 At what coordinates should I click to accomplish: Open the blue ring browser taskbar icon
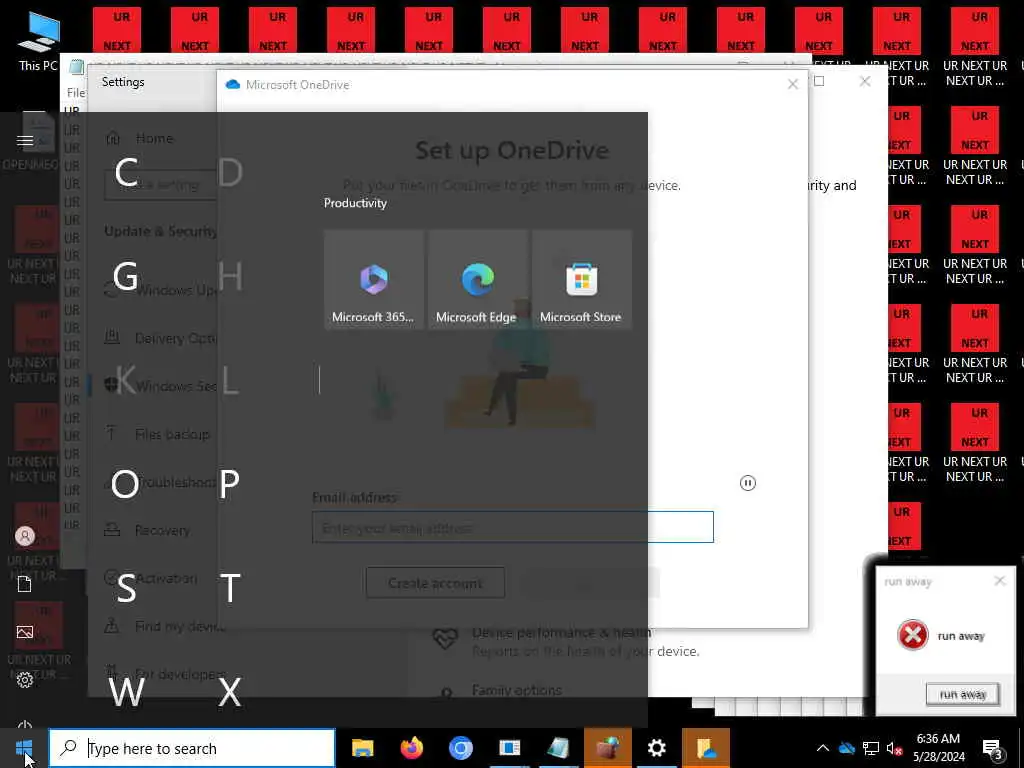[x=460, y=748]
